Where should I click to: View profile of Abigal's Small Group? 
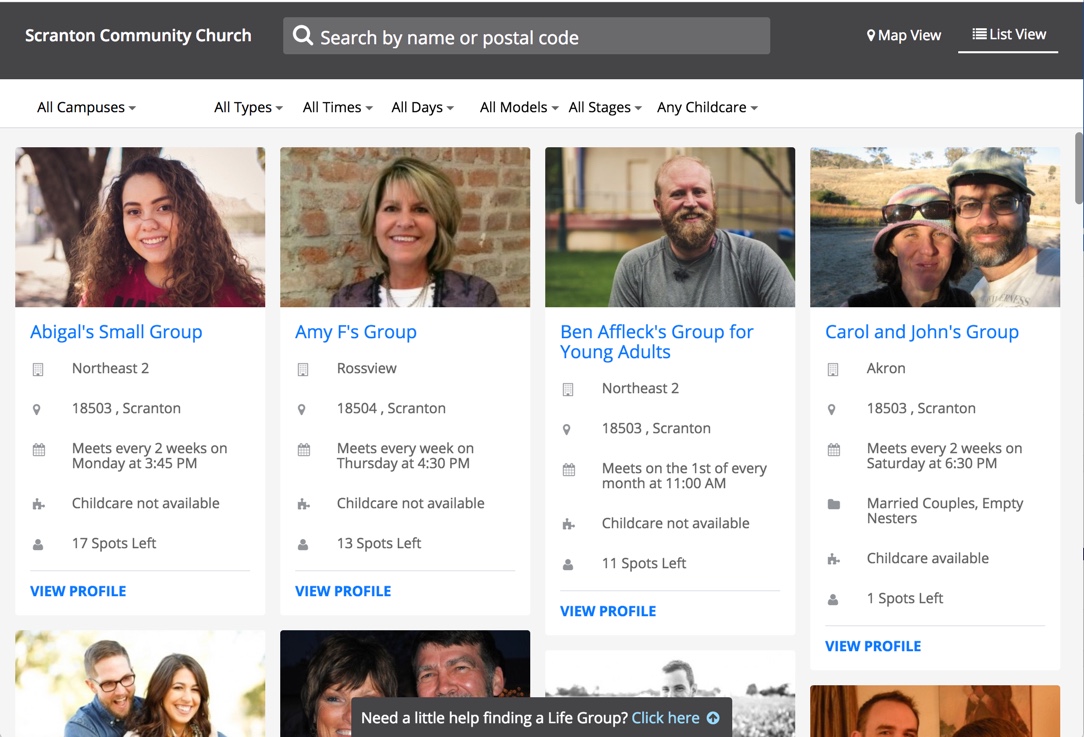78,591
